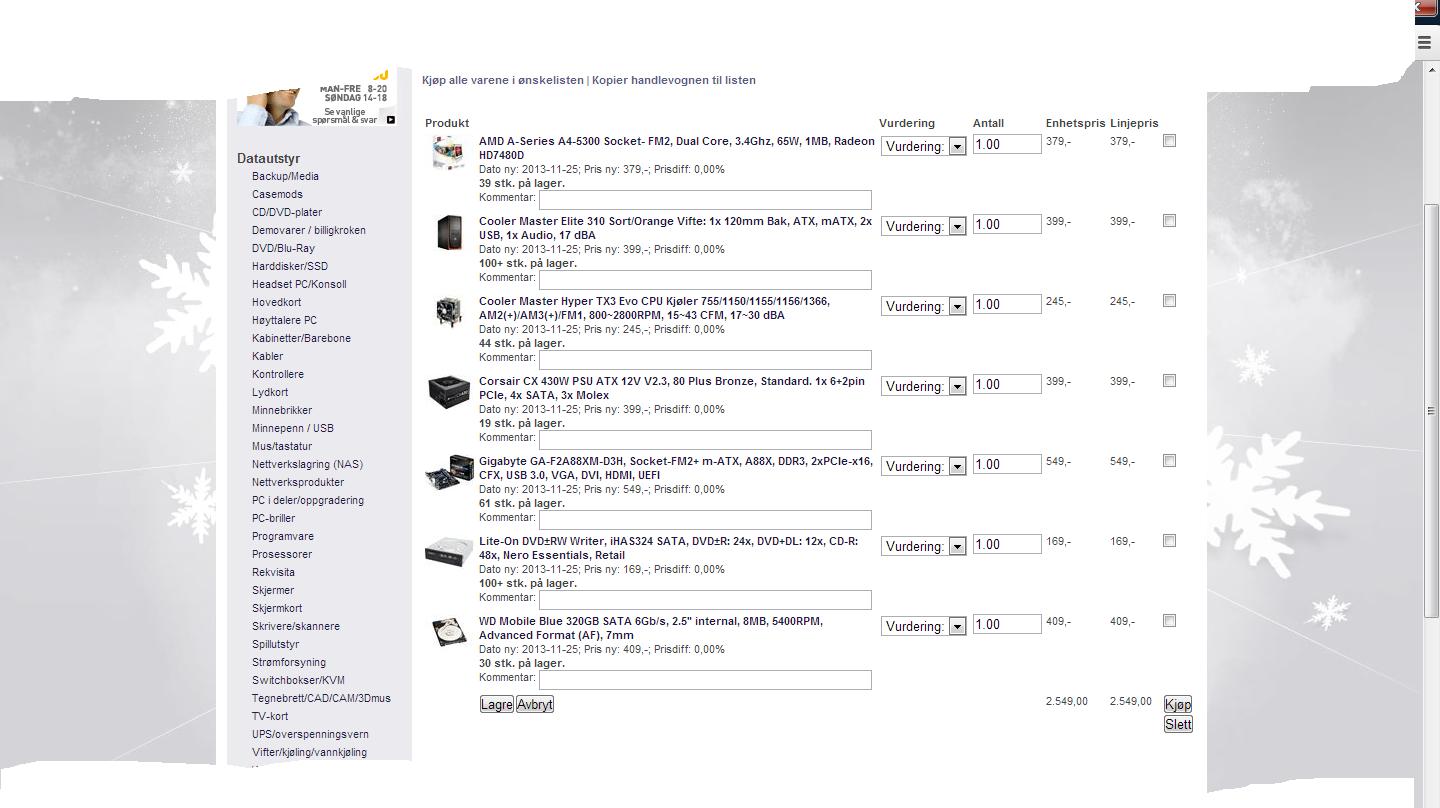Open the TV-kort category
Image resolution: width=1440 pixels, height=808 pixels.
(270, 716)
